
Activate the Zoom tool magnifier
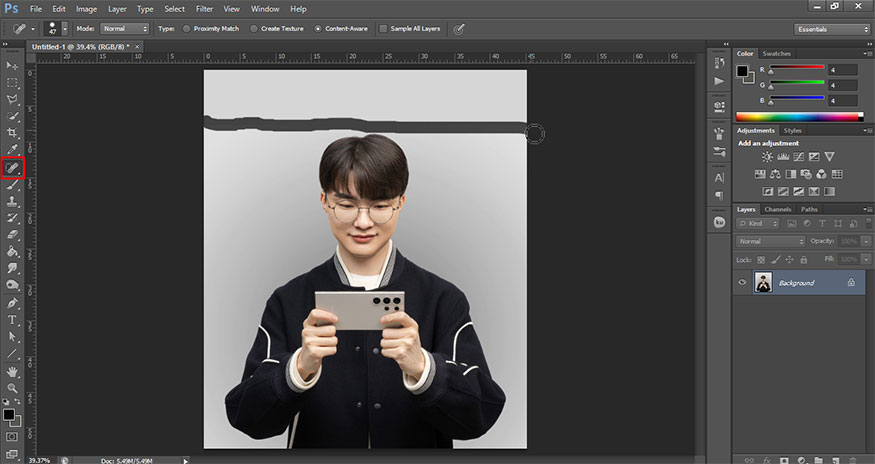[13, 387]
